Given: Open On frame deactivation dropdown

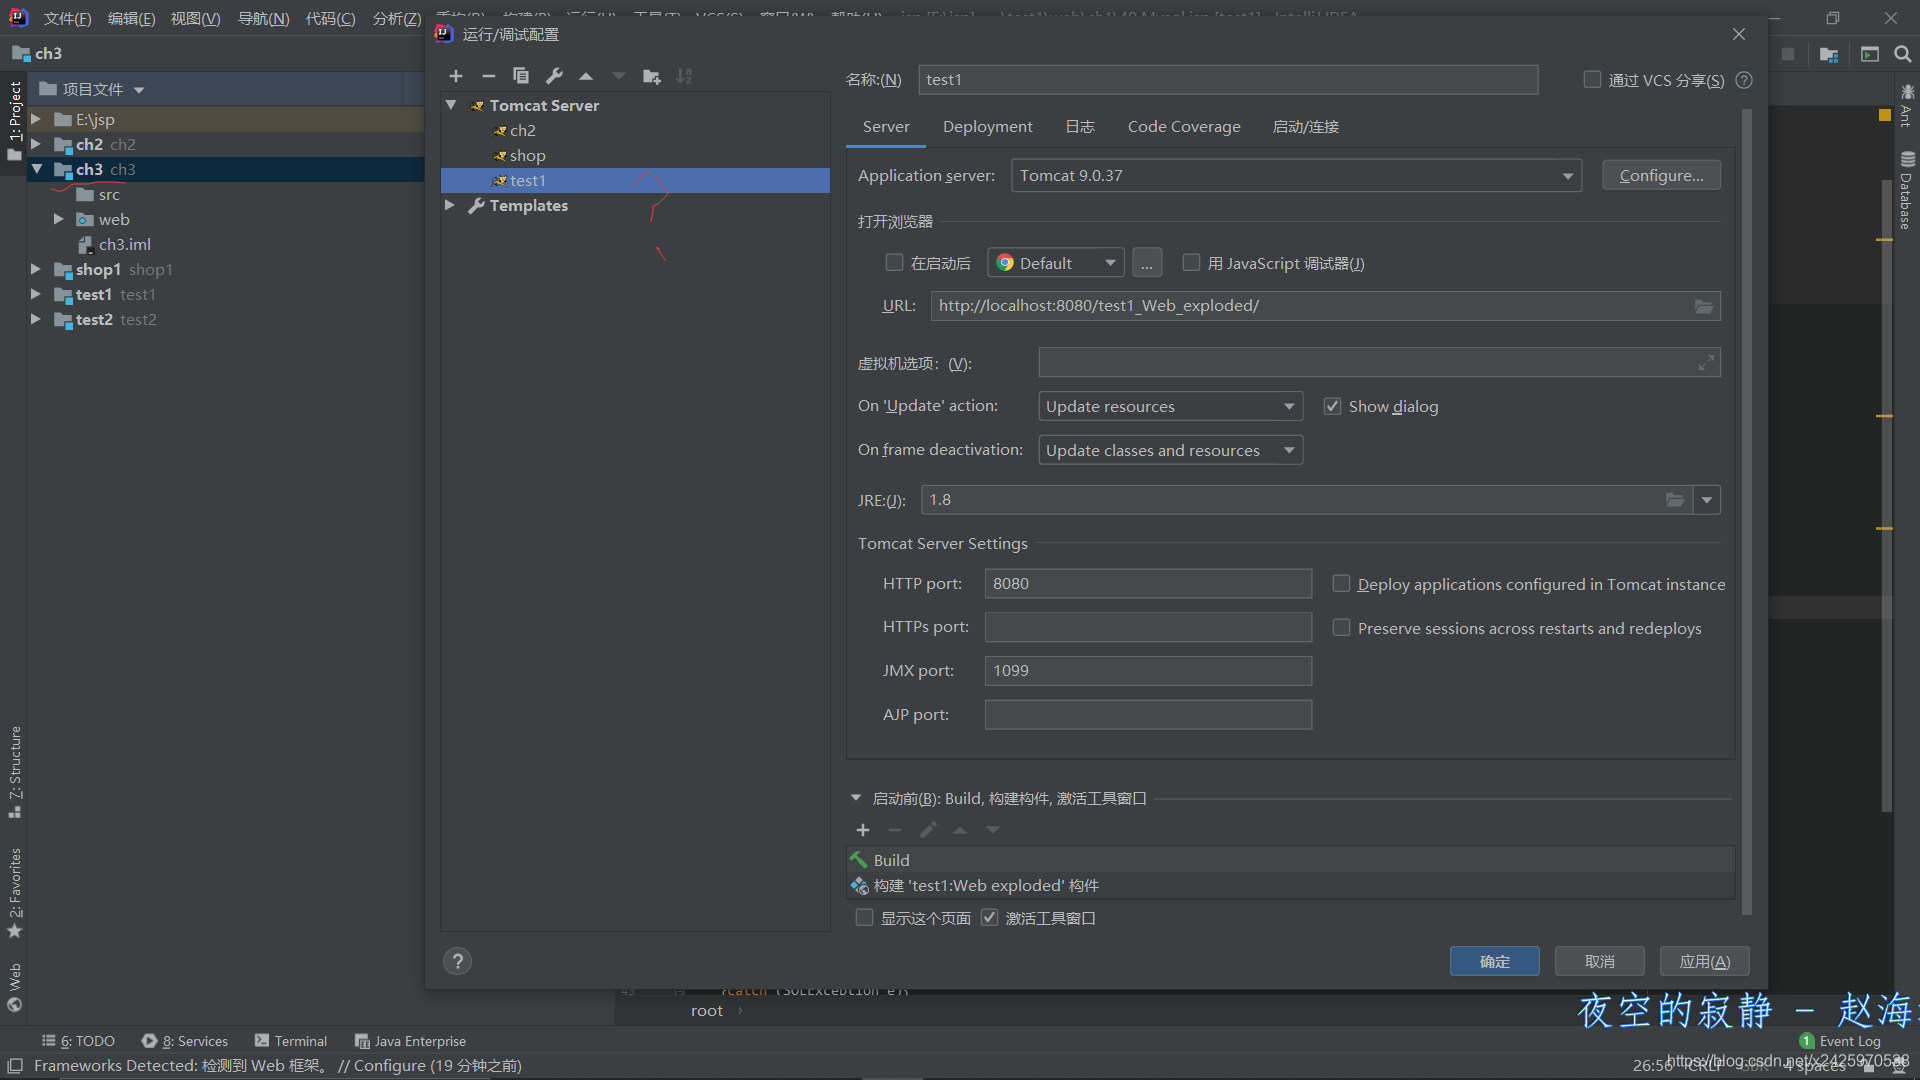Looking at the screenshot, I should point(1170,450).
